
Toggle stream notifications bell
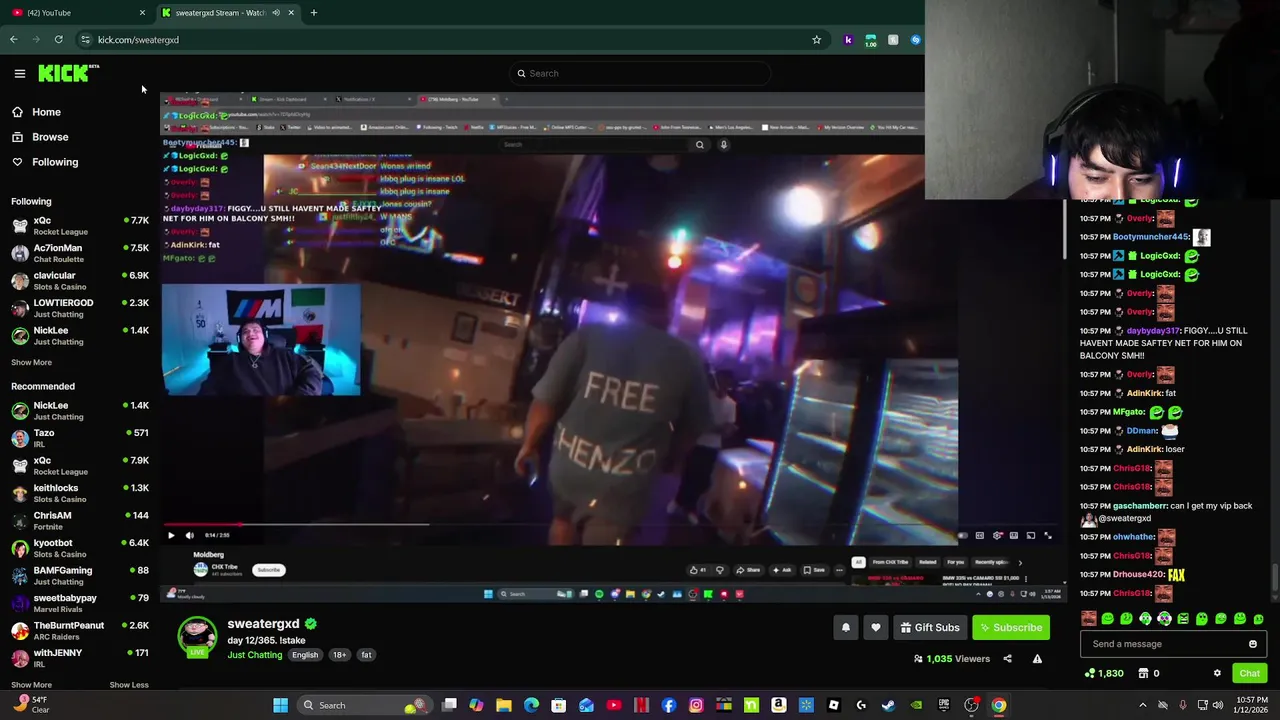pyautogui.click(x=845, y=628)
